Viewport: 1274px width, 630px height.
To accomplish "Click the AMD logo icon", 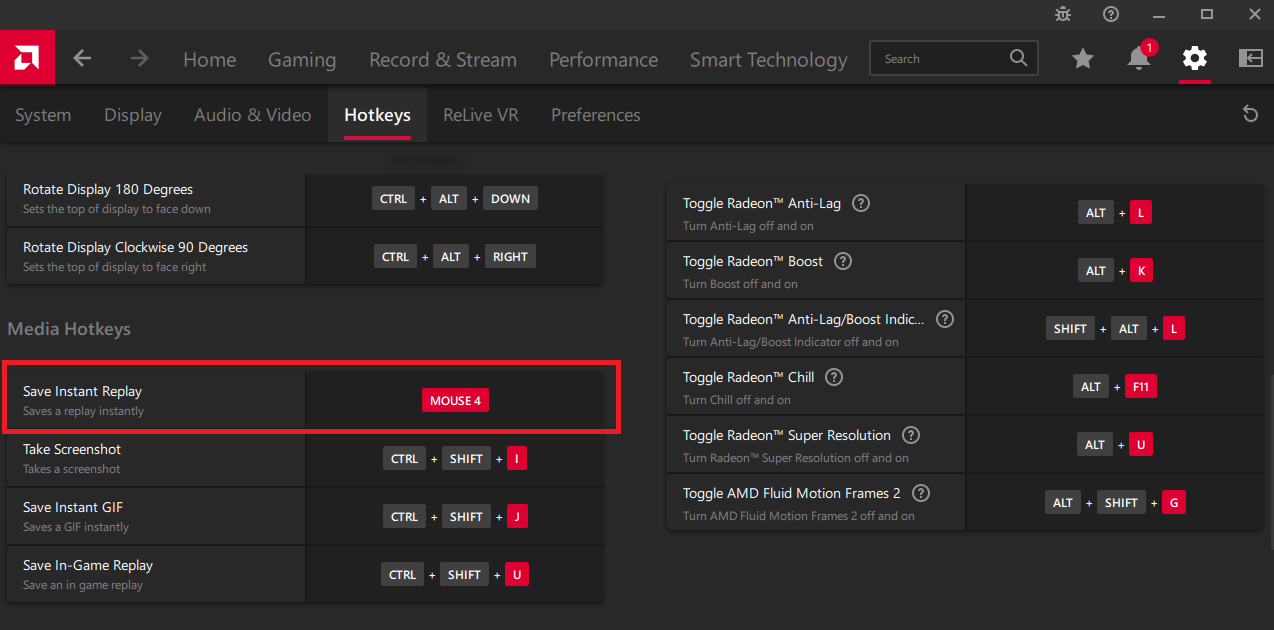I will coord(27,58).
